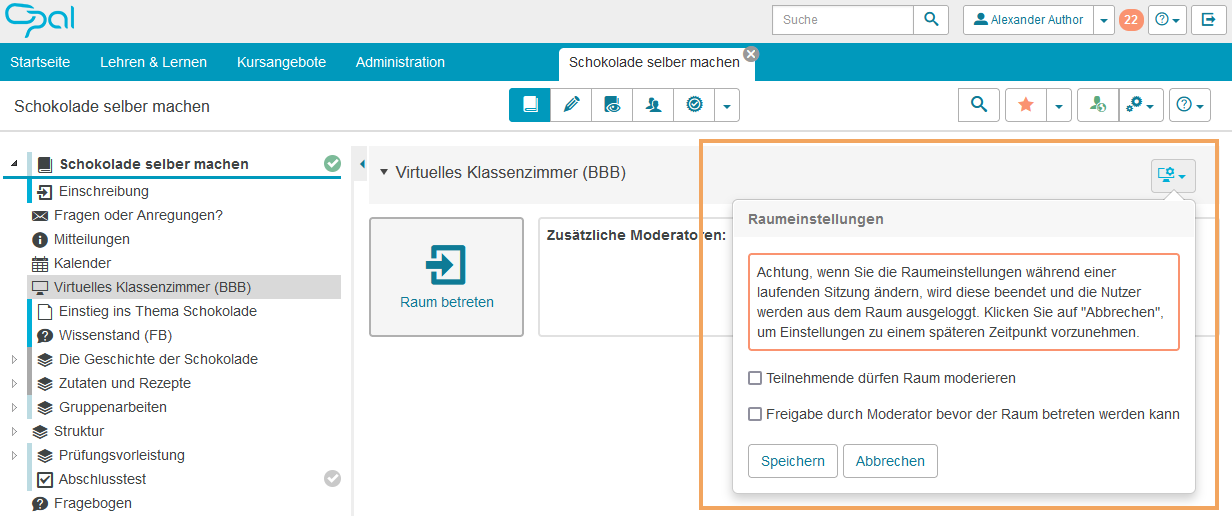Click the checkbox icon beside Abschlusstest

click(45, 479)
